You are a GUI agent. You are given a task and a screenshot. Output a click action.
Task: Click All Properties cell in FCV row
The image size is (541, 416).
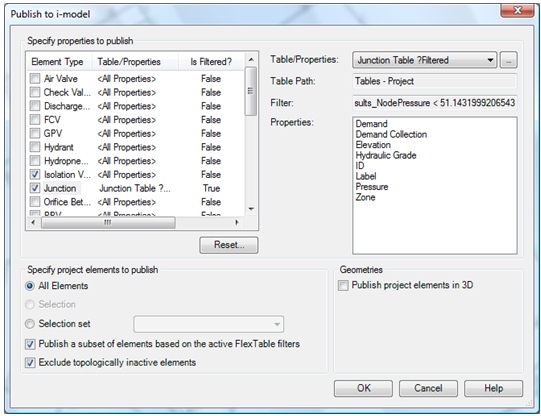click(127, 120)
